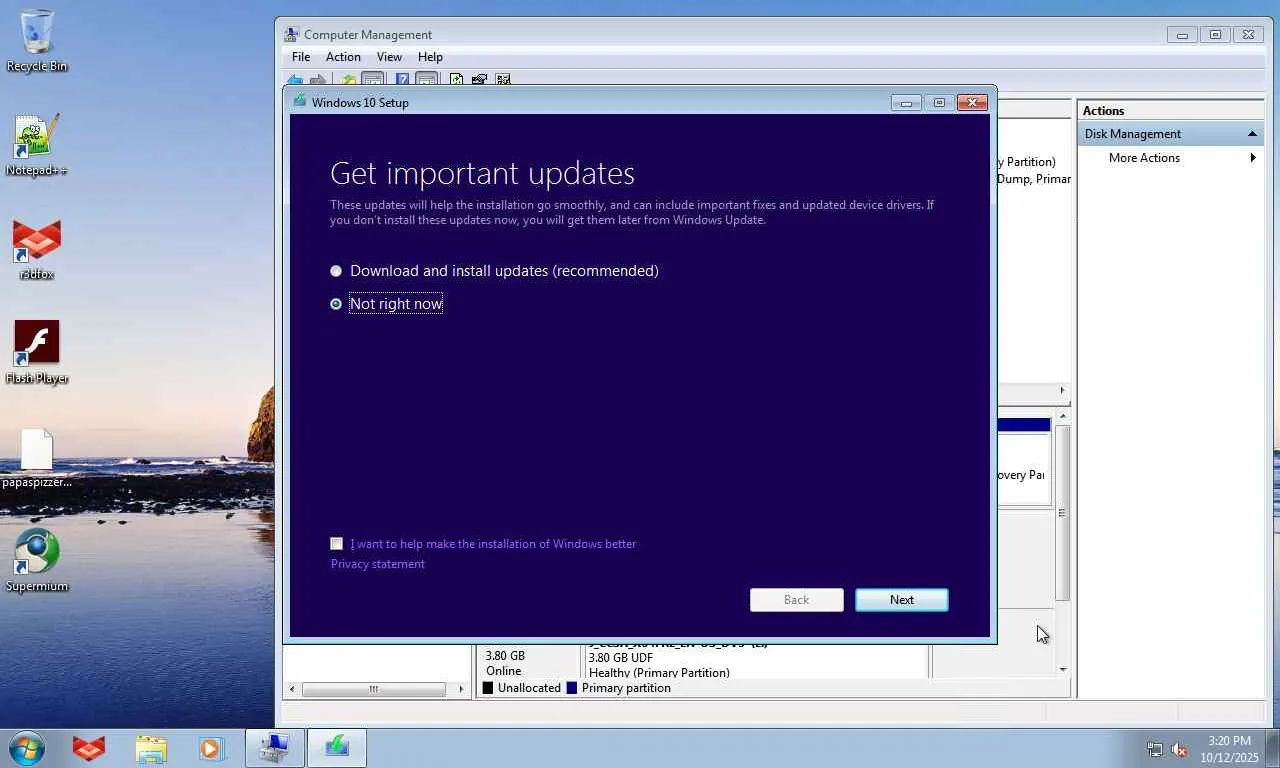
Task: Click Next in Windows 10 Setup
Action: click(x=902, y=600)
